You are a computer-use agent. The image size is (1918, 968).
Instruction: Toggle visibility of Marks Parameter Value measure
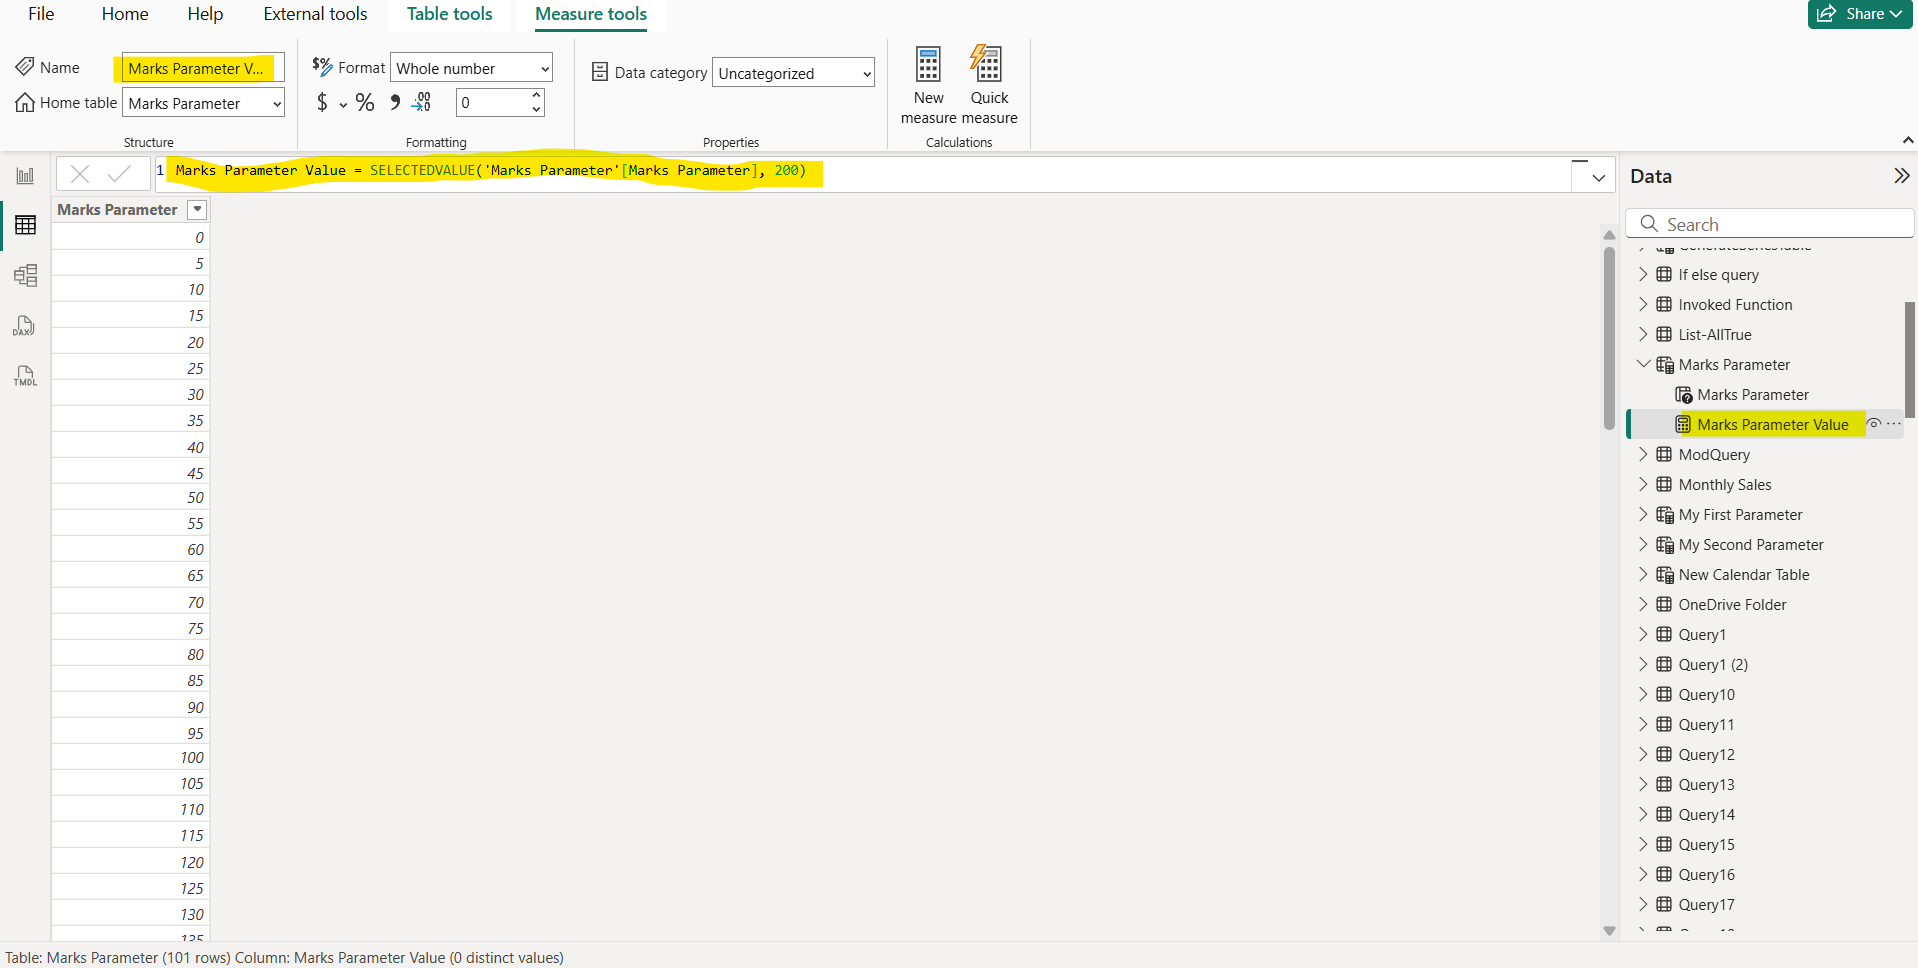[1873, 424]
